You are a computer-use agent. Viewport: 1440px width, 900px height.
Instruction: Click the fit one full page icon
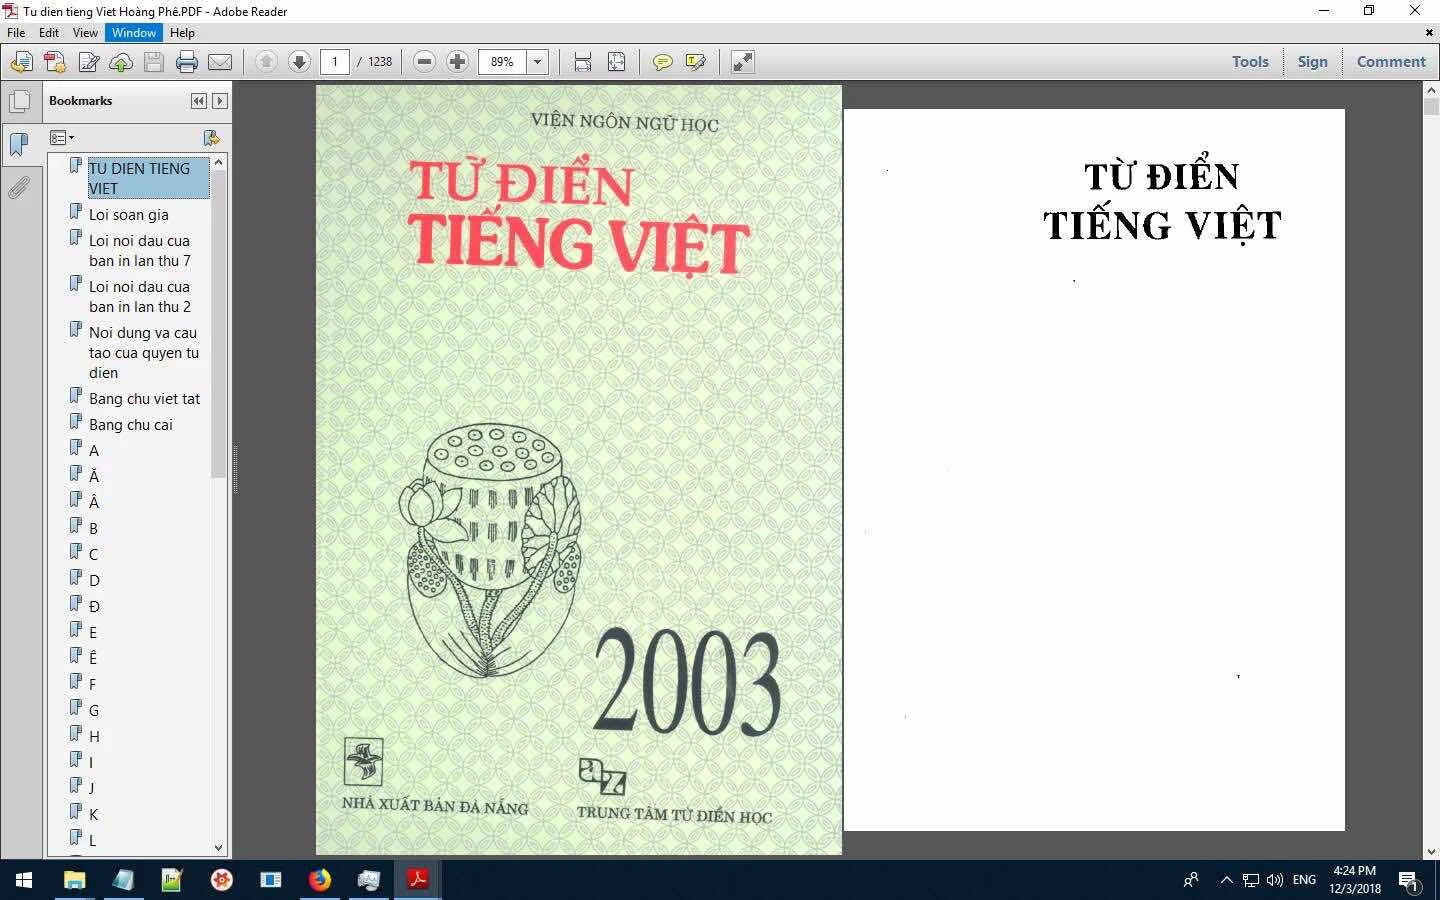pyautogui.click(x=616, y=62)
